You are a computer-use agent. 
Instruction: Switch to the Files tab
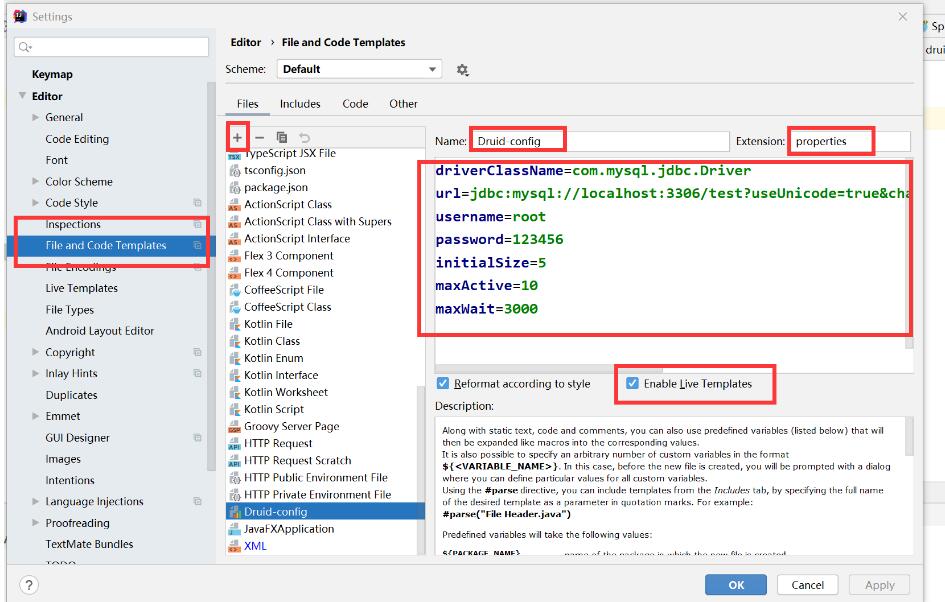coord(247,104)
